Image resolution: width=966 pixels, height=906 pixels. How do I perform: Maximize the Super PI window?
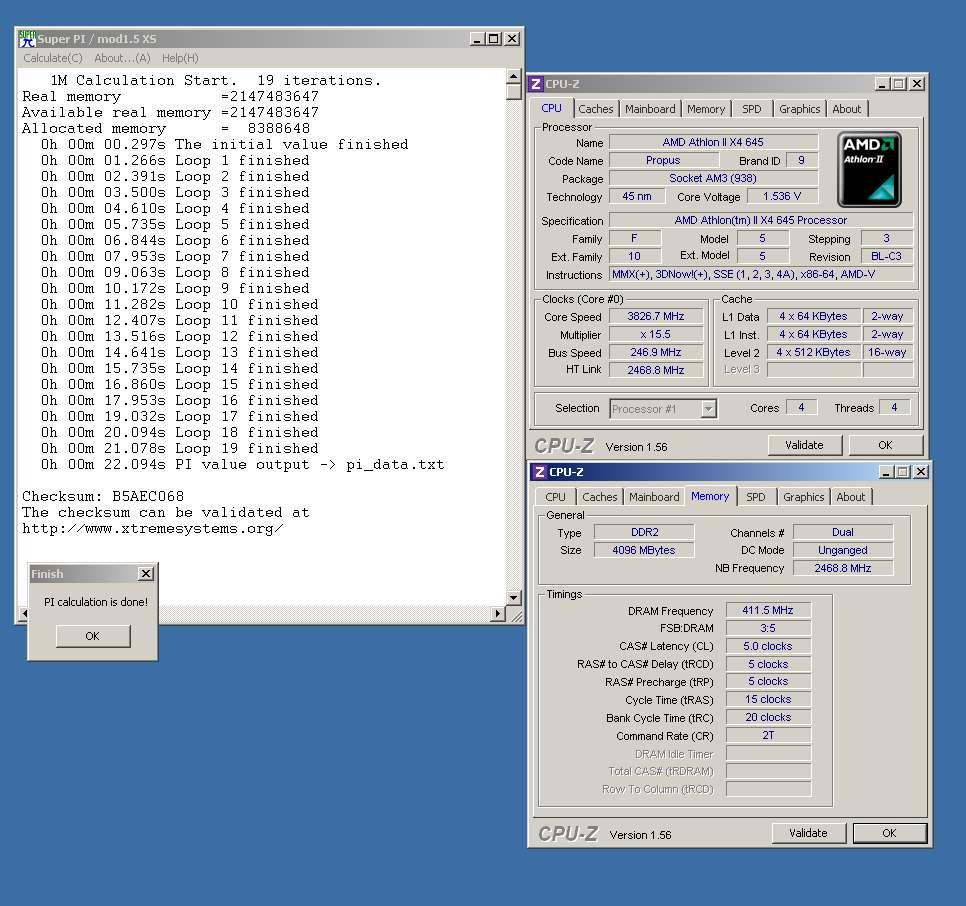pos(493,39)
